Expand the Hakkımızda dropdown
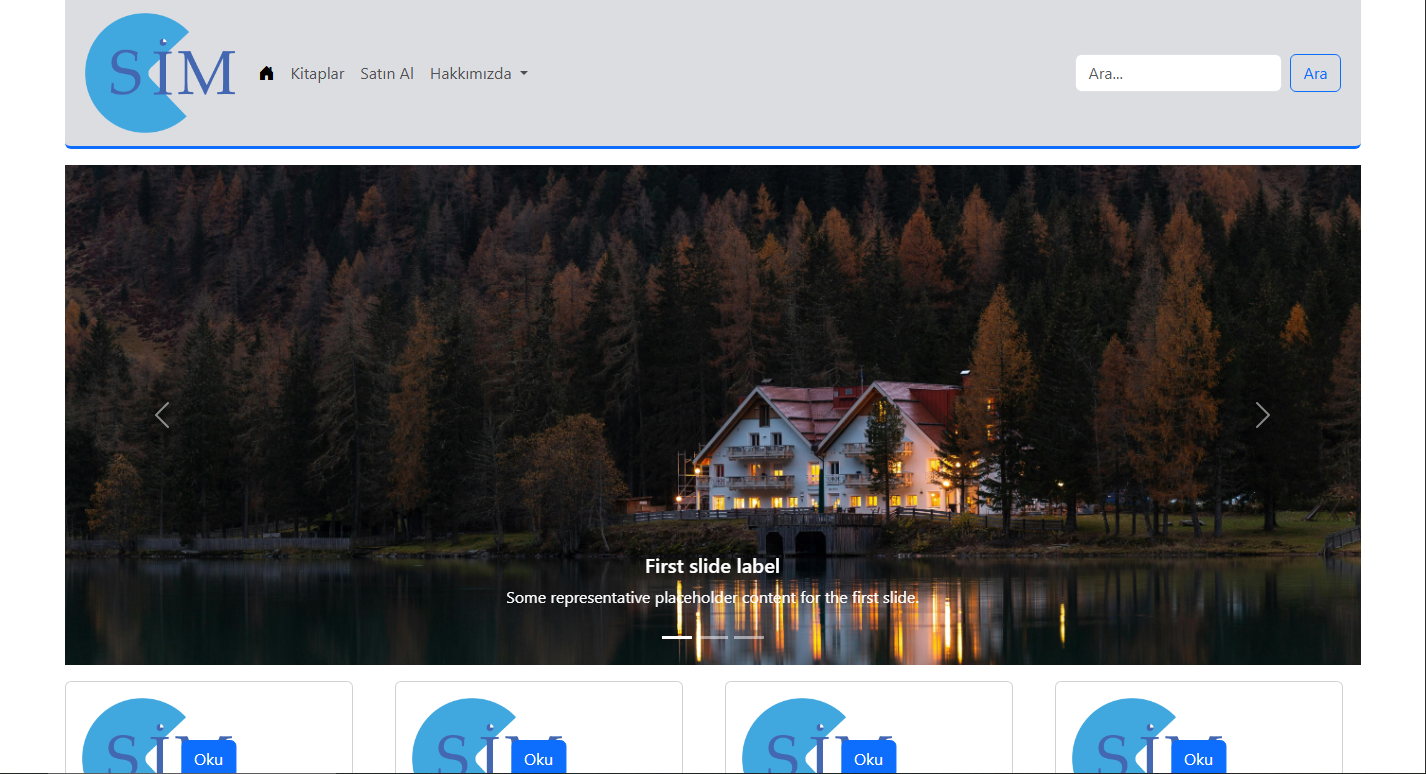Viewport: 1426px width, 774px height. click(478, 73)
